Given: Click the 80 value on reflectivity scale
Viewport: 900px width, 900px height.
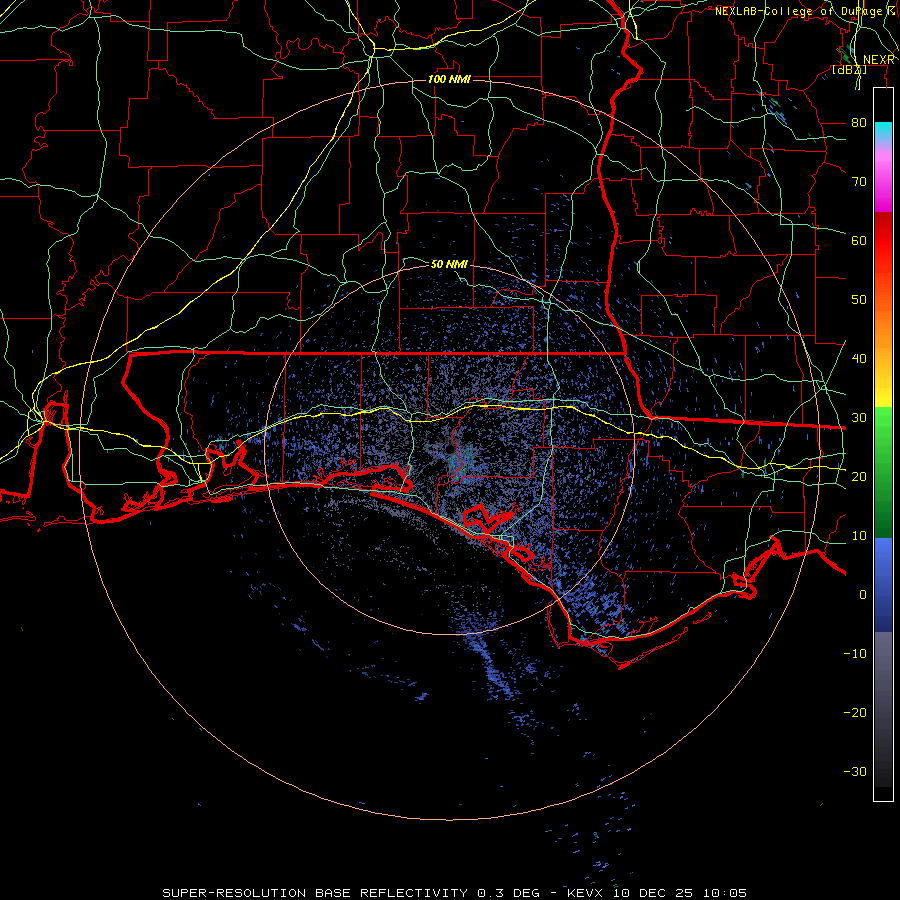Looking at the screenshot, I should tap(859, 123).
